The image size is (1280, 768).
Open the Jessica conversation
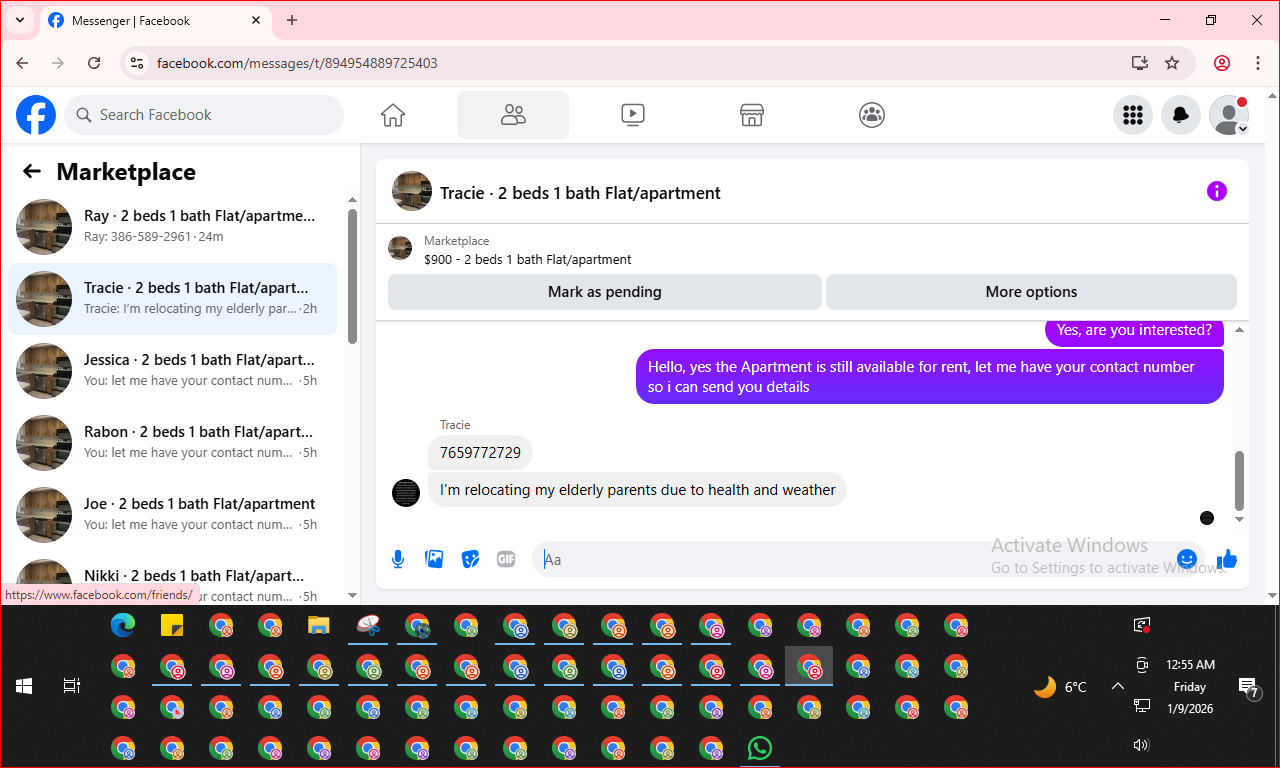[172, 371]
